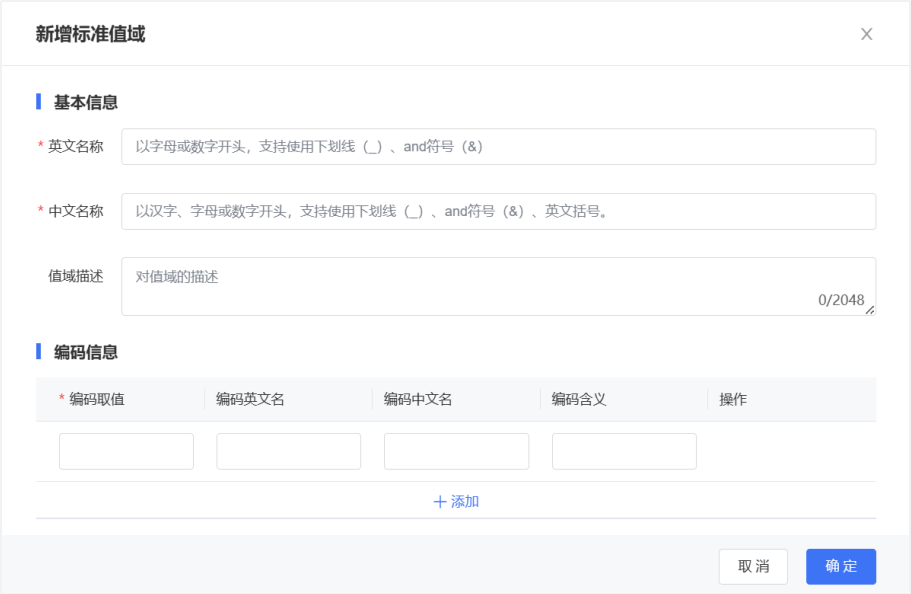
Task: Select the 编码英文名 input in the table row
Action: [288, 451]
